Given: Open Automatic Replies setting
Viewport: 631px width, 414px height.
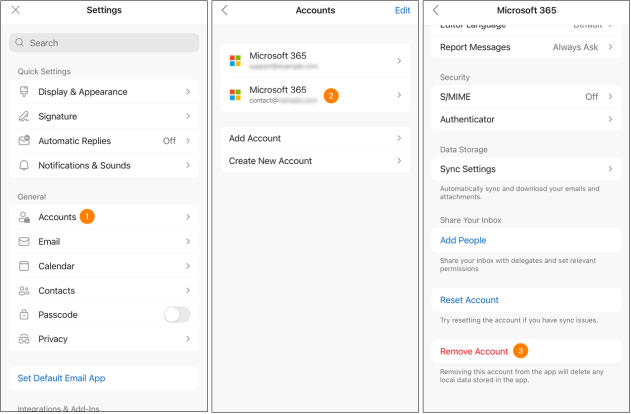Looking at the screenshot, I should click(104, 141).
